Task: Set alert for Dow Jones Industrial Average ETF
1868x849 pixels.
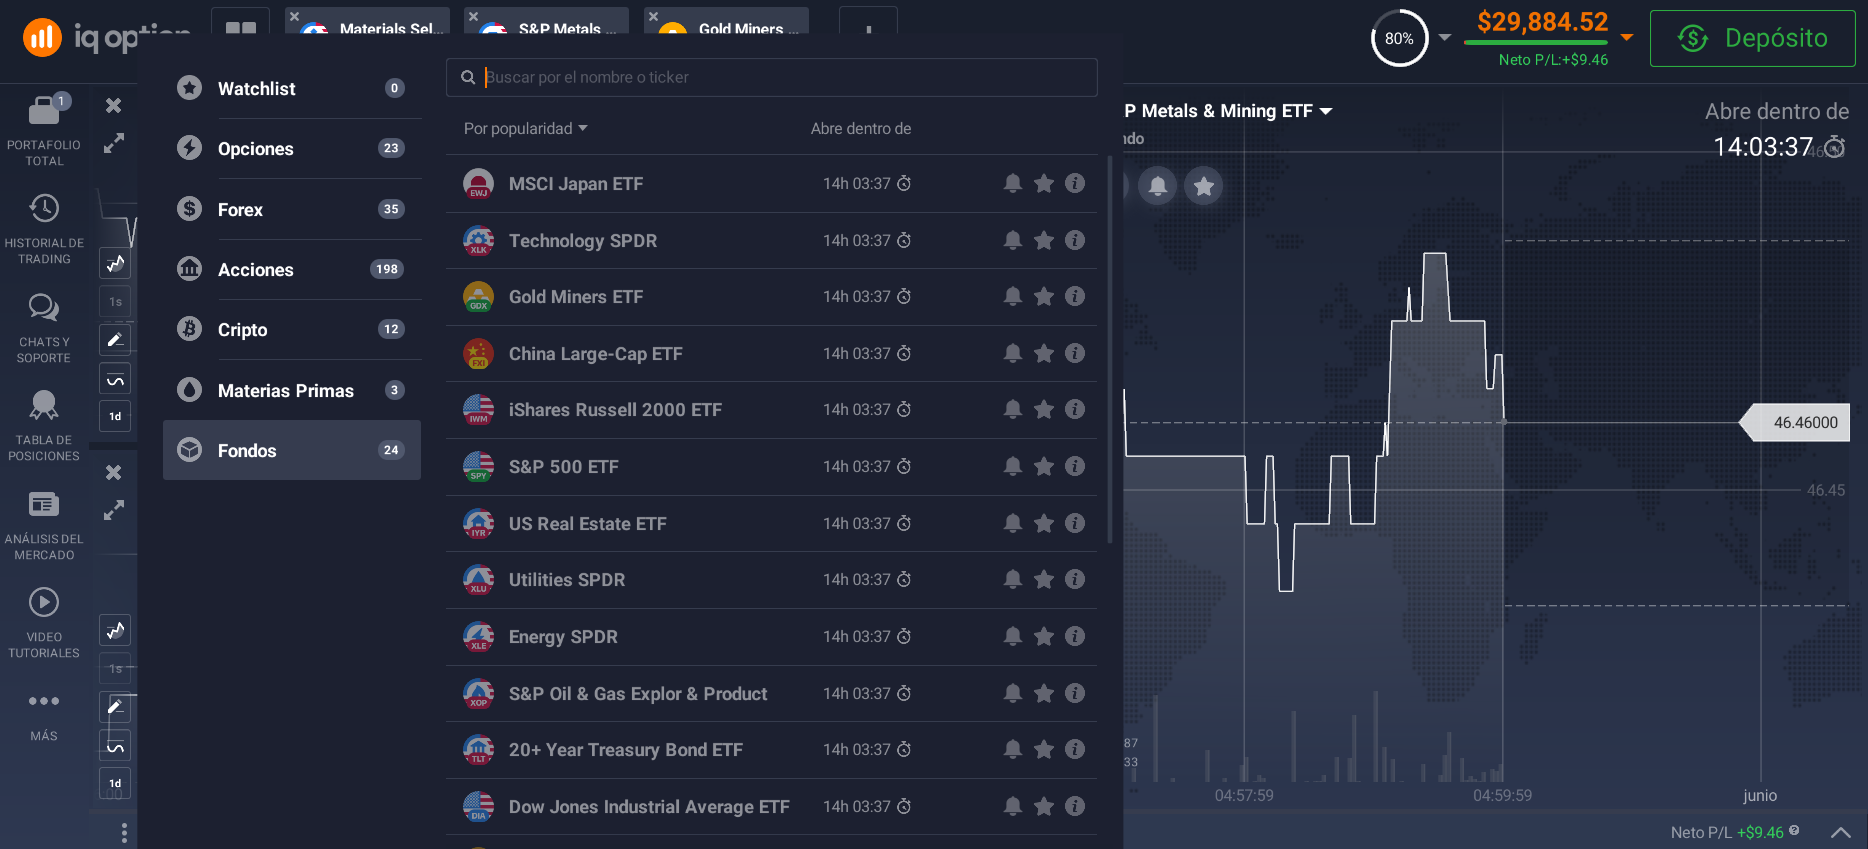Action: coord(1013,806)
